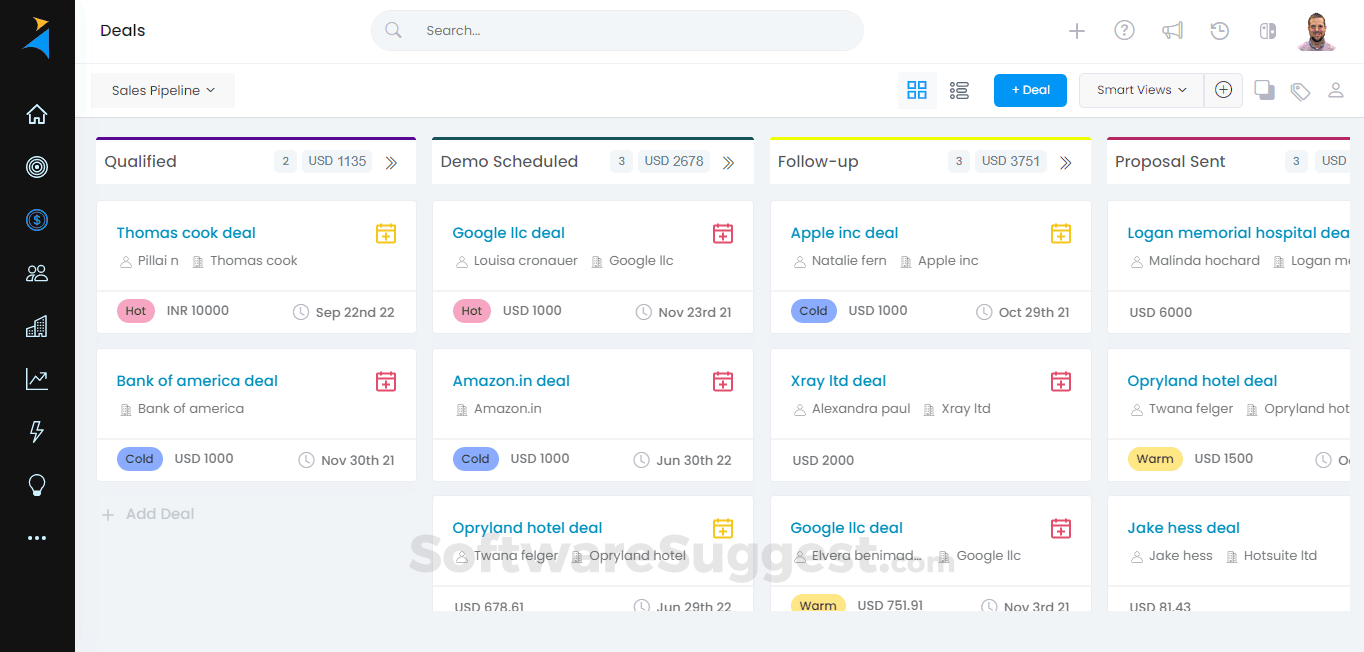This screenshot has height=652, width=1364.
Task: Click the overlapping squares icon in toolbar
Action: coord(1264,90)
